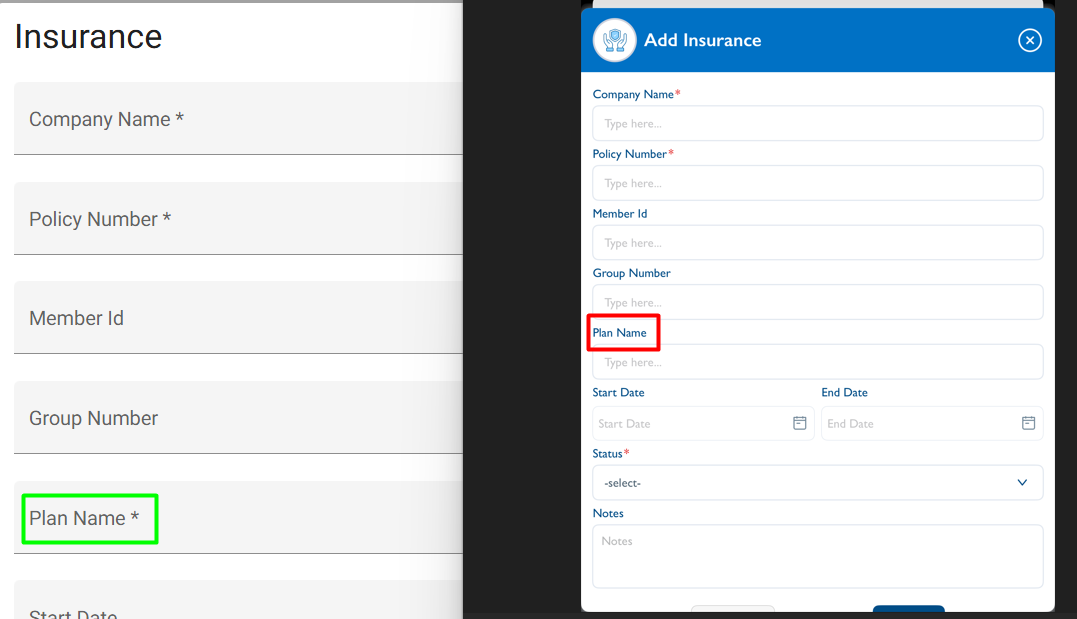This screenshot has height=619, width=1077.
Task: Click Group Number field in left form
Action: point(238,418)
